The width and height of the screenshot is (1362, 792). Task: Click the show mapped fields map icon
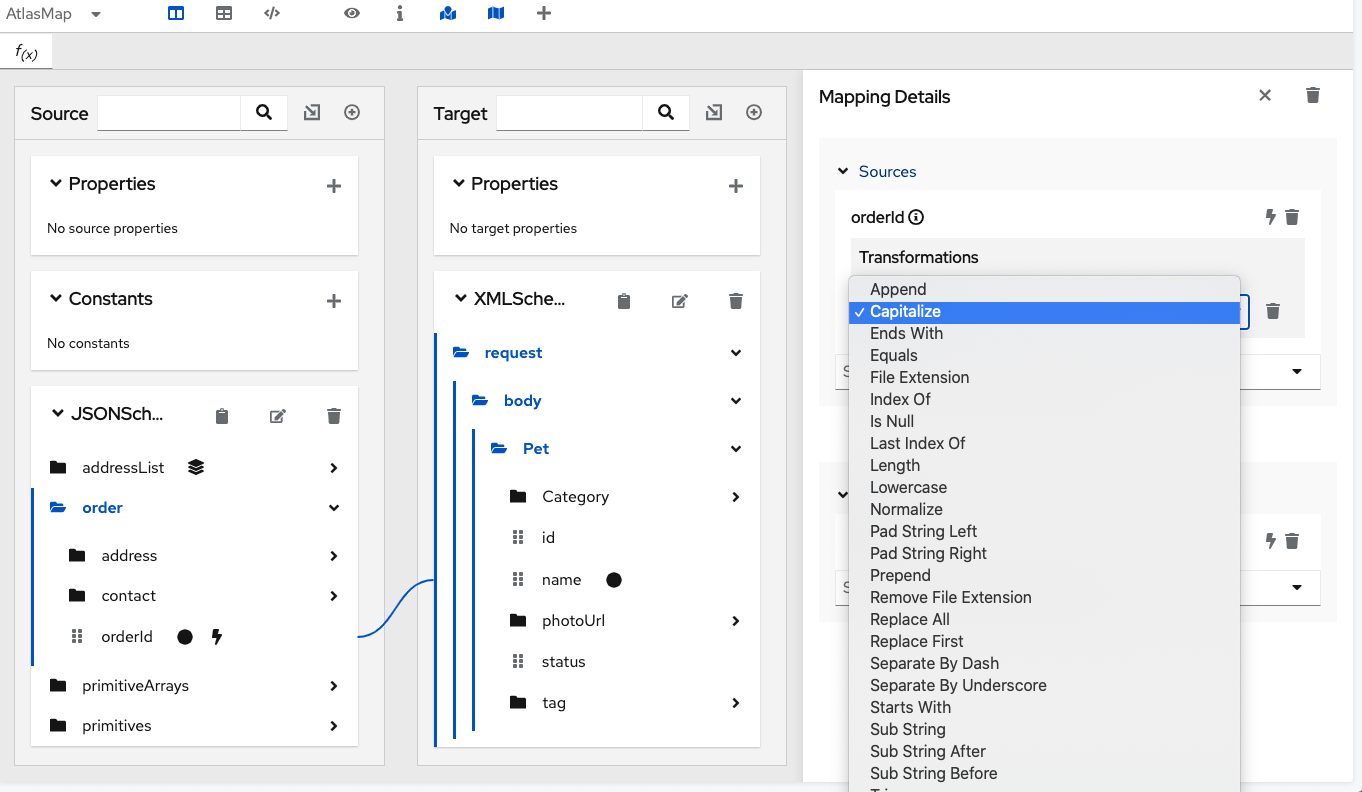(x=447, y=13)
